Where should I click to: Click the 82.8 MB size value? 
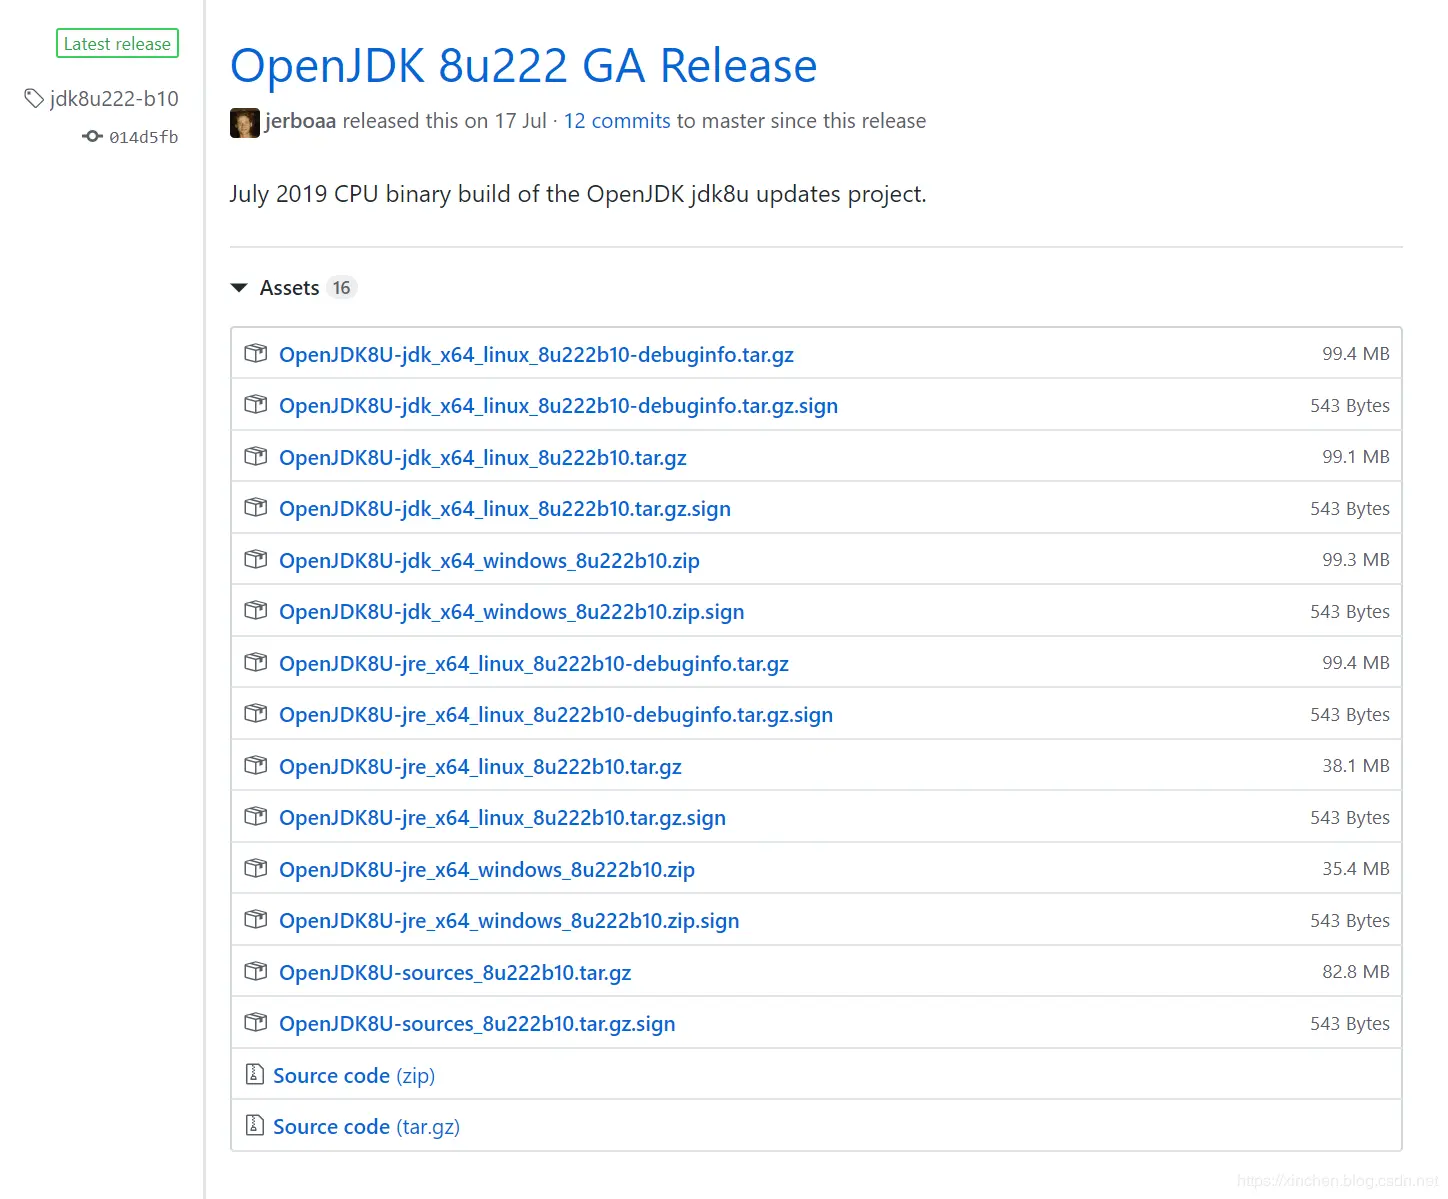(1355, 972)
